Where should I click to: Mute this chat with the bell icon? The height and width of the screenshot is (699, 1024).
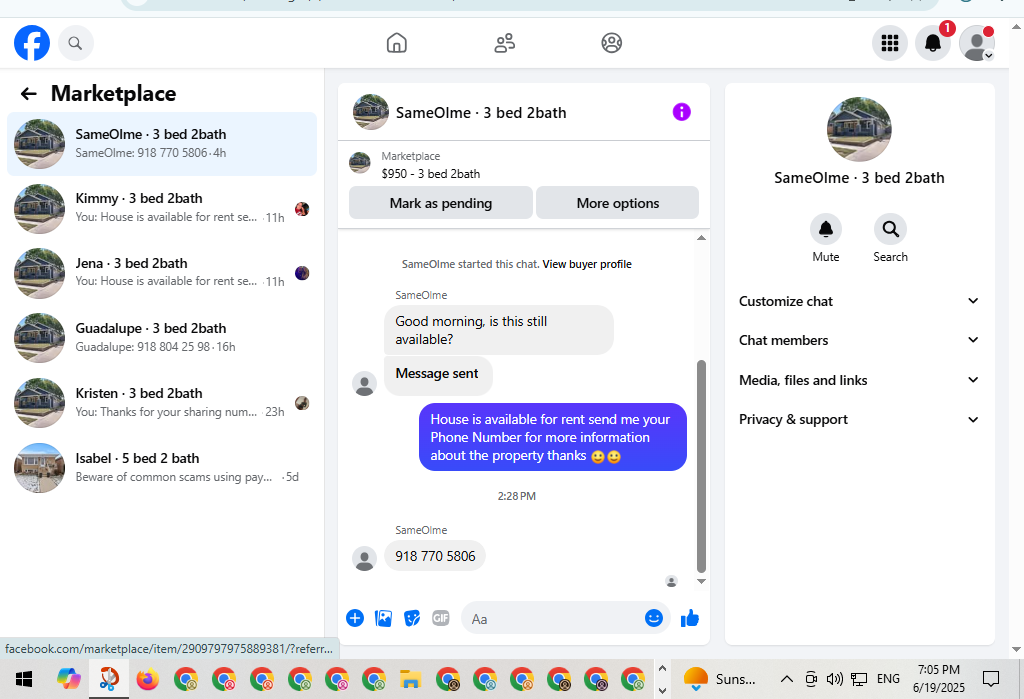click(825, 229)
